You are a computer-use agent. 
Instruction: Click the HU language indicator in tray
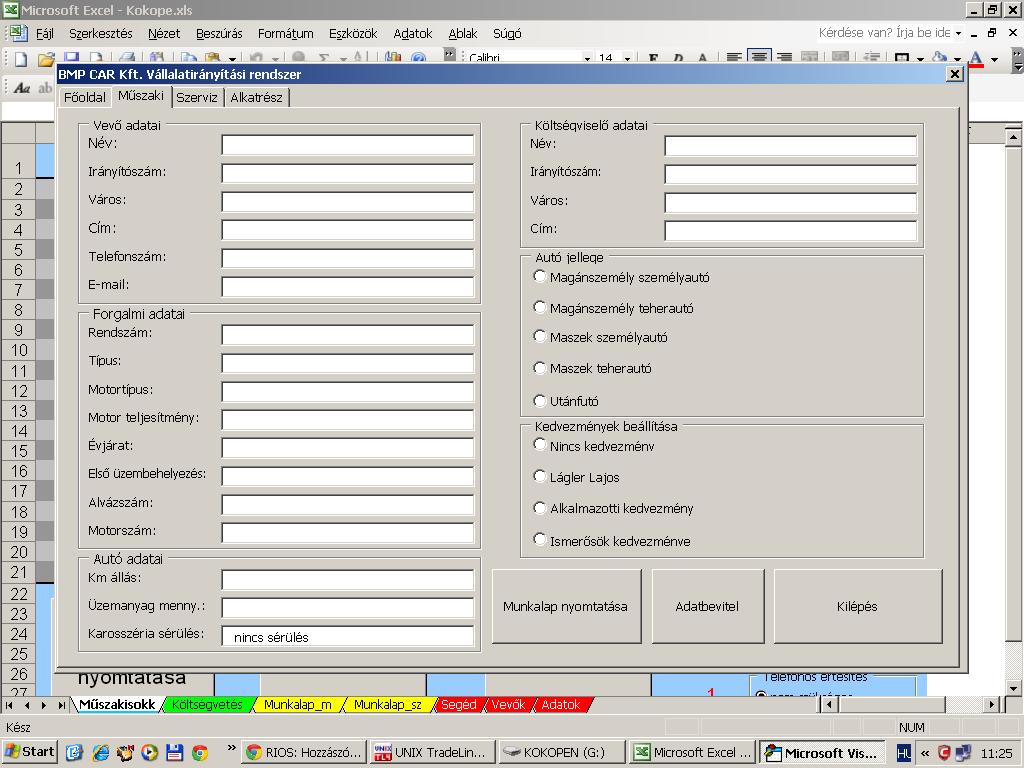coord(904,752)
